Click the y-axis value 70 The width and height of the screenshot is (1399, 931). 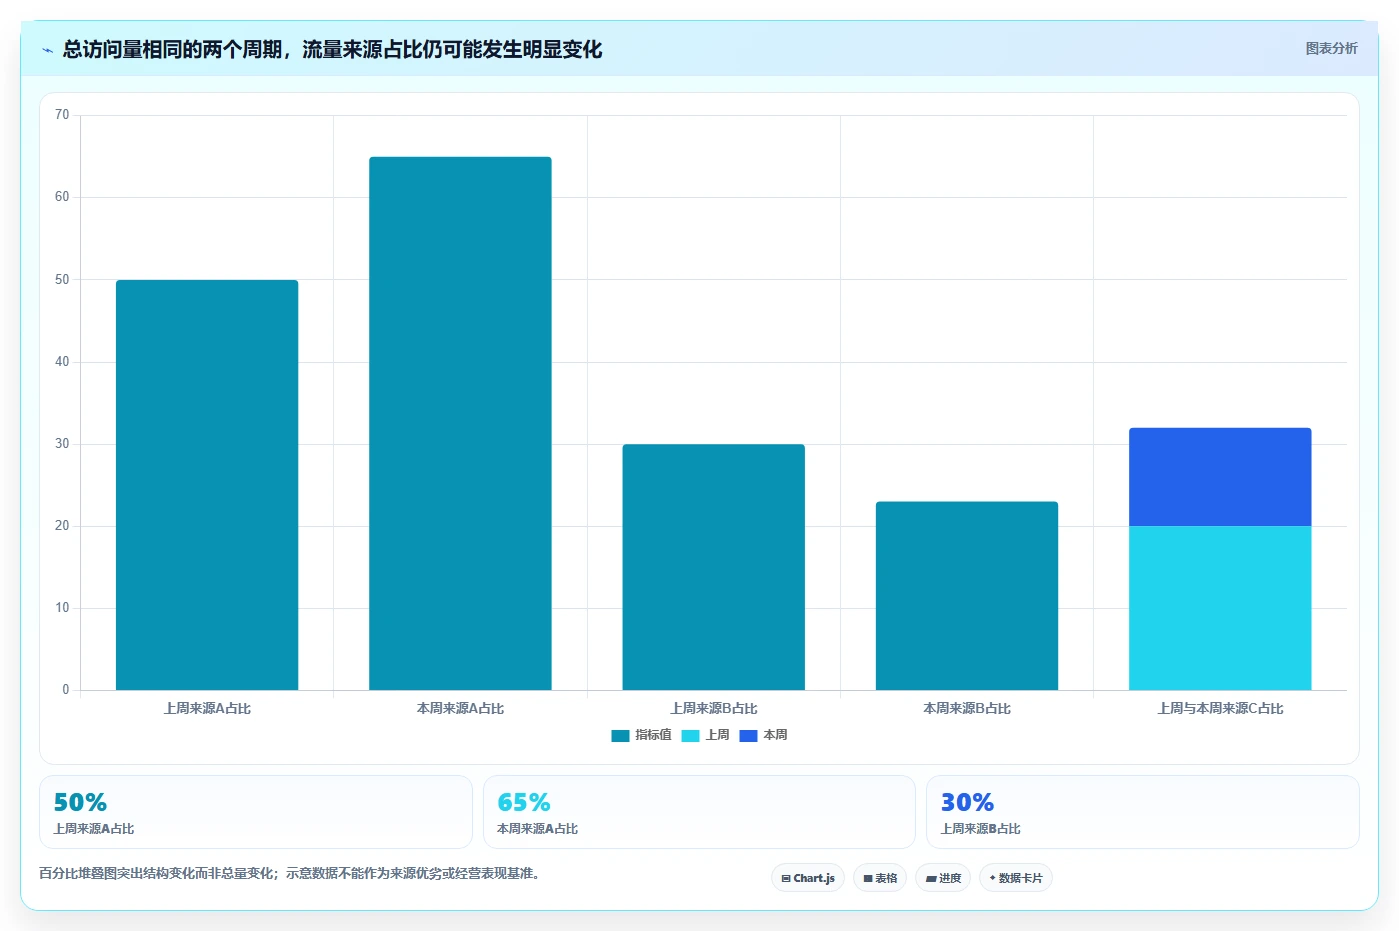tap(62, 115)
